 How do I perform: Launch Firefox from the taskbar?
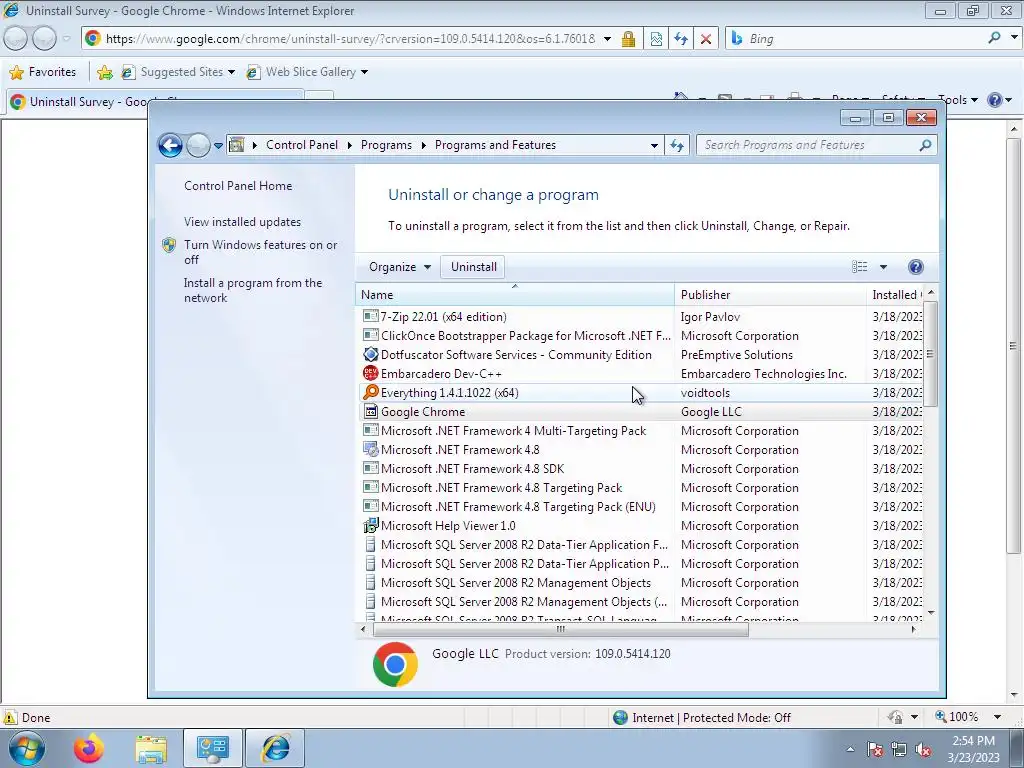point(89,748)
